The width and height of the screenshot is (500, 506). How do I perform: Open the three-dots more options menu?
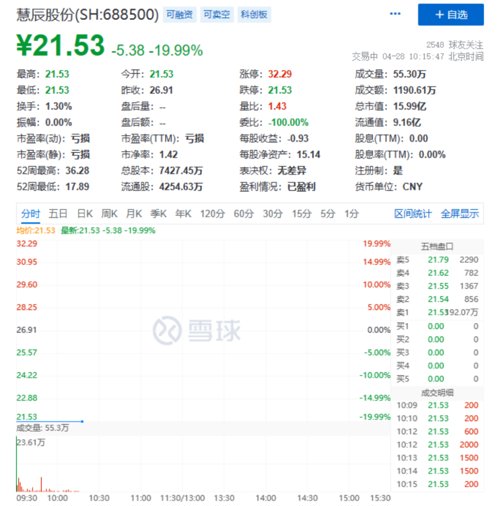(x=395, y=14)
